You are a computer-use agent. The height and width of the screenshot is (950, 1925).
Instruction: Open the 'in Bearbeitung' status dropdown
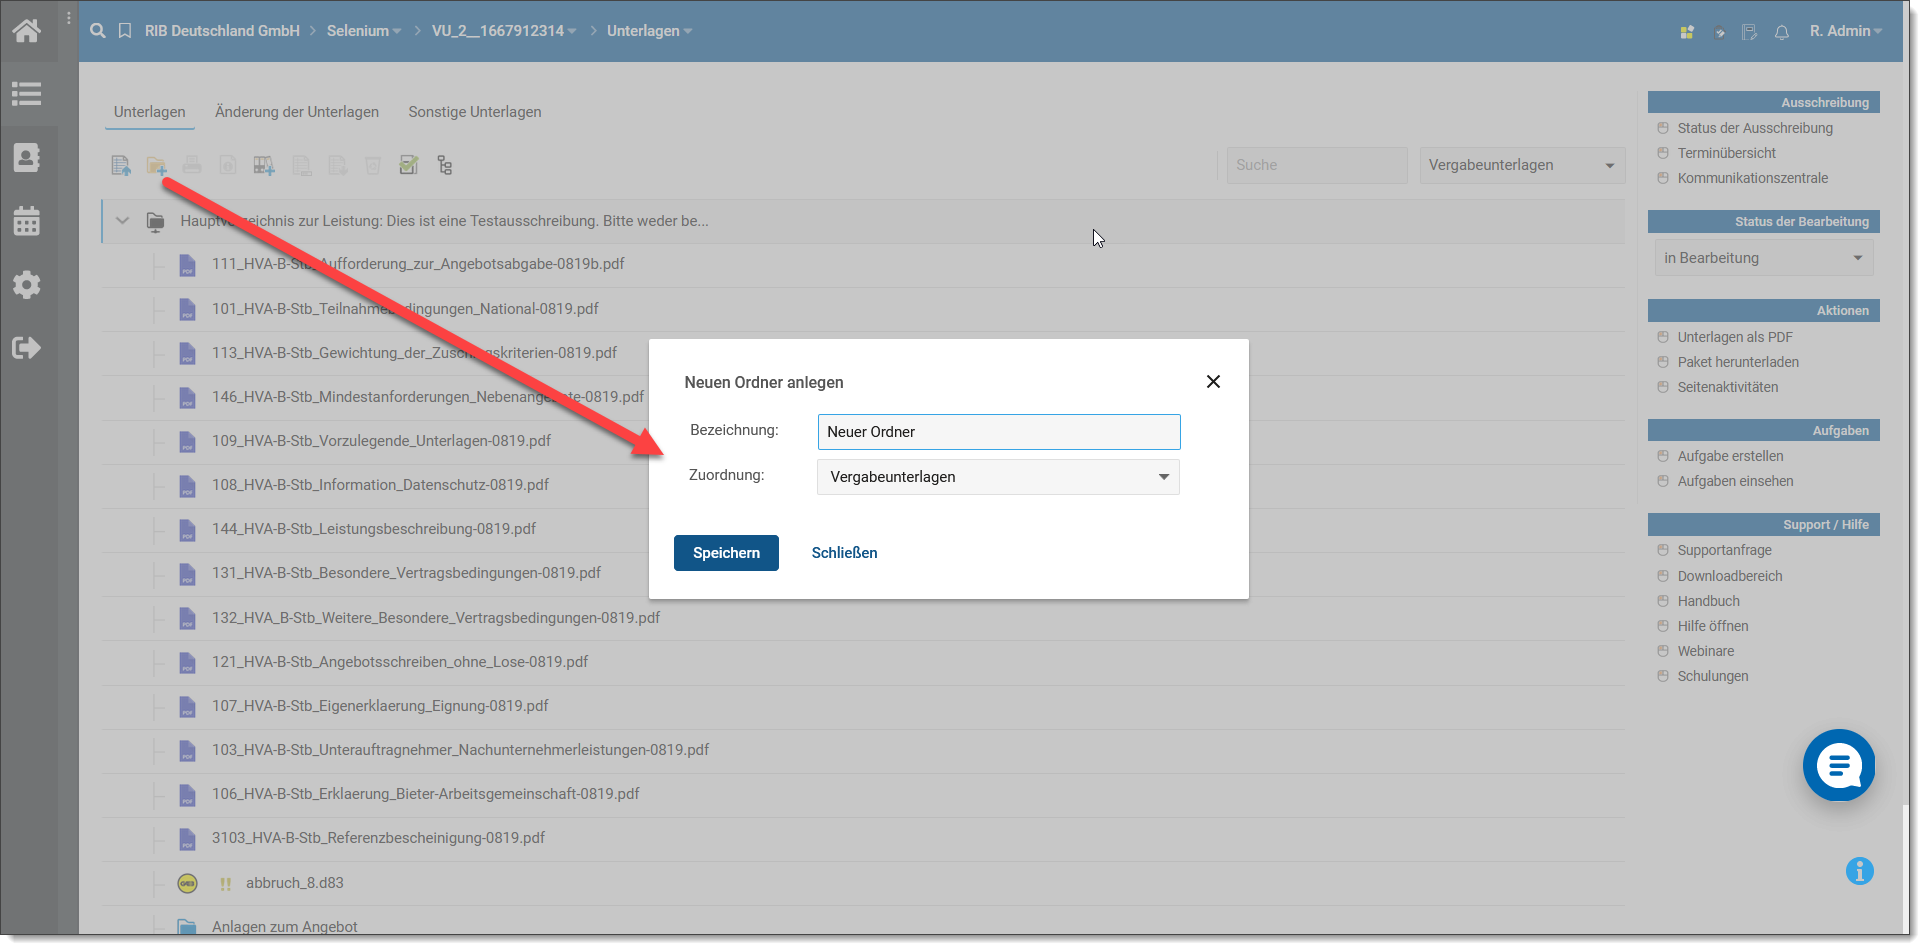1763,258
